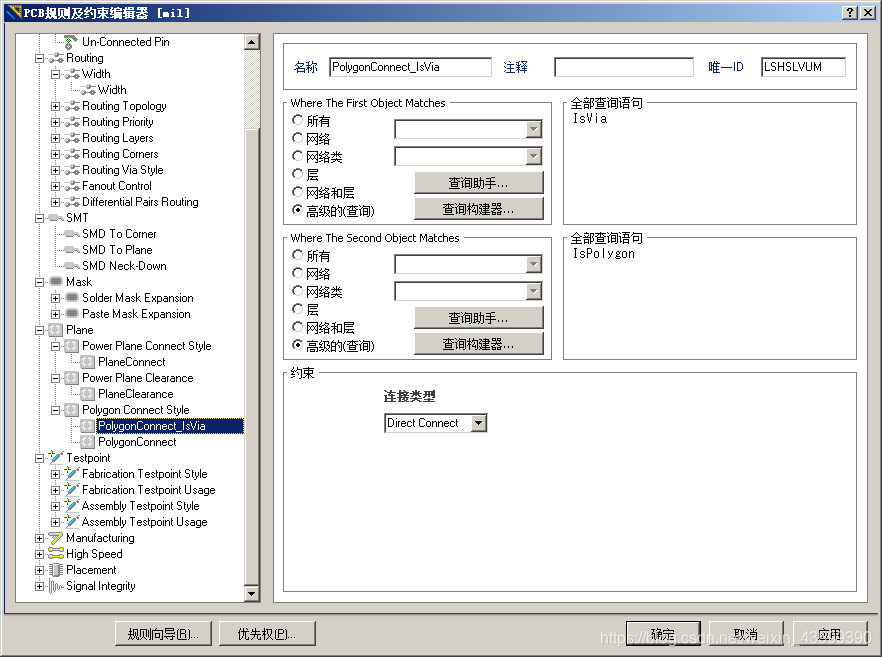Expand the Placement tree node
This screenshot has height=657, width=882.
click(40, 570)
